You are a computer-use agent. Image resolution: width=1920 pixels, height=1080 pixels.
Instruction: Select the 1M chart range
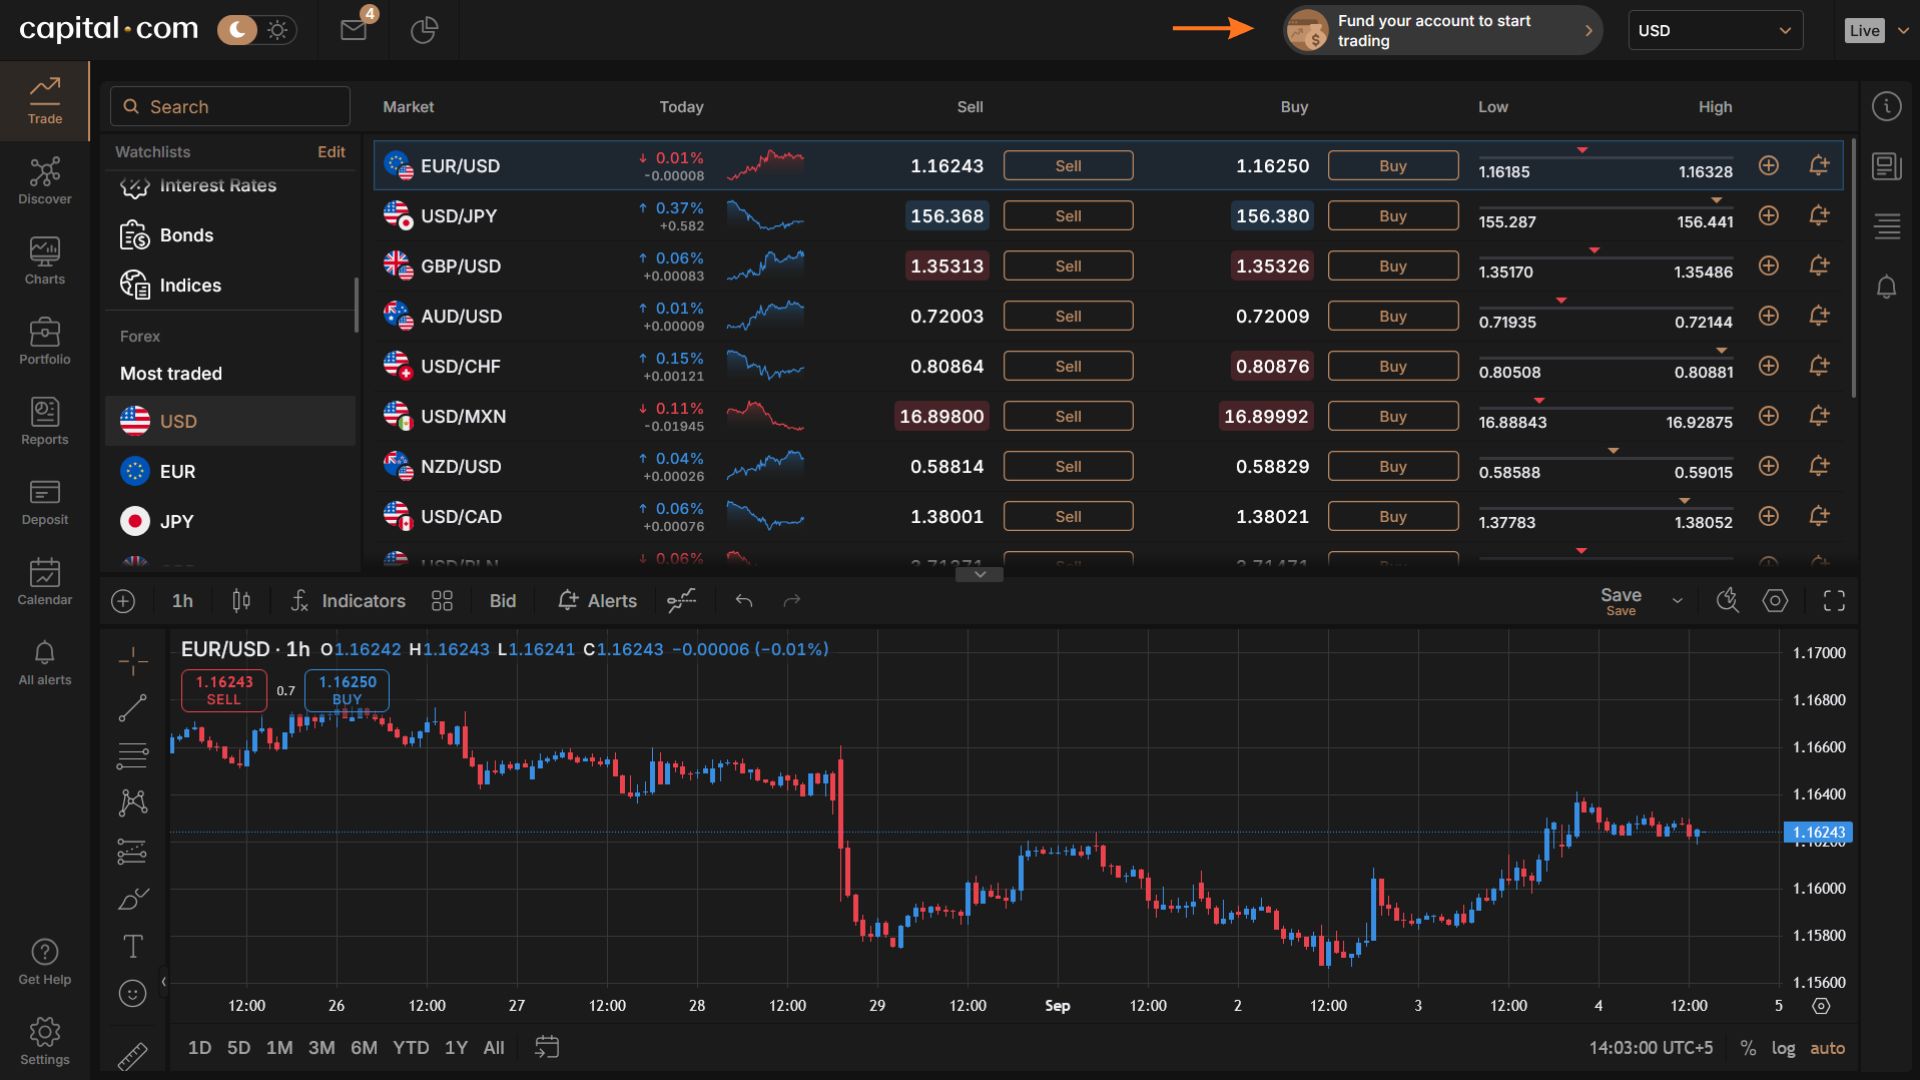[x=279, y=1048]
